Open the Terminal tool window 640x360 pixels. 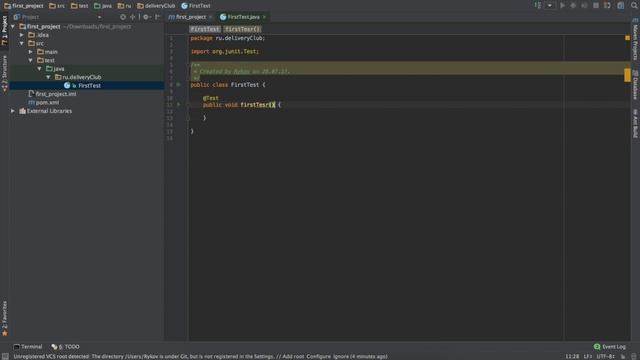point(28,347)
